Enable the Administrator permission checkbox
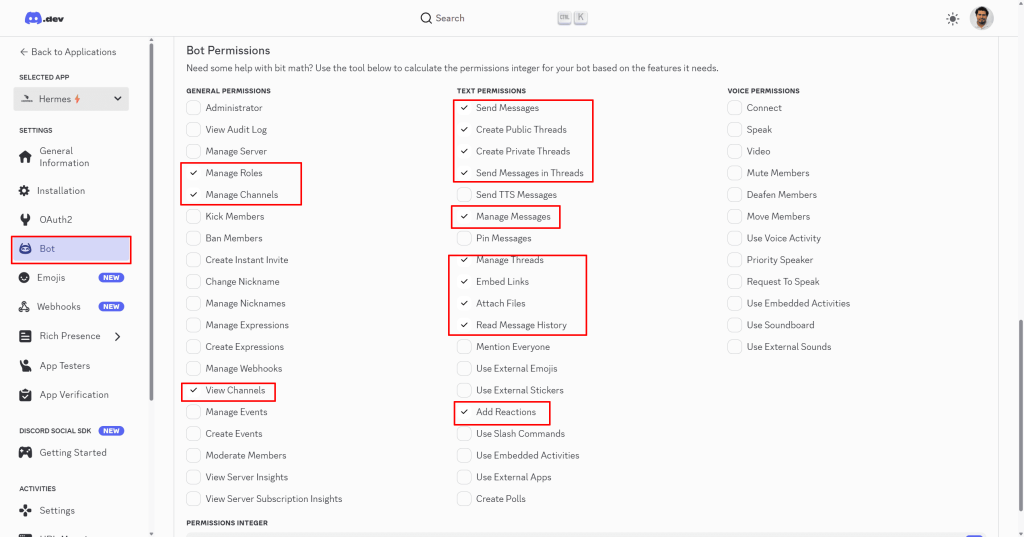Image resolution: width=1024 pixels, height=537 pixels. pyautogui.click(x=193, y=108)
